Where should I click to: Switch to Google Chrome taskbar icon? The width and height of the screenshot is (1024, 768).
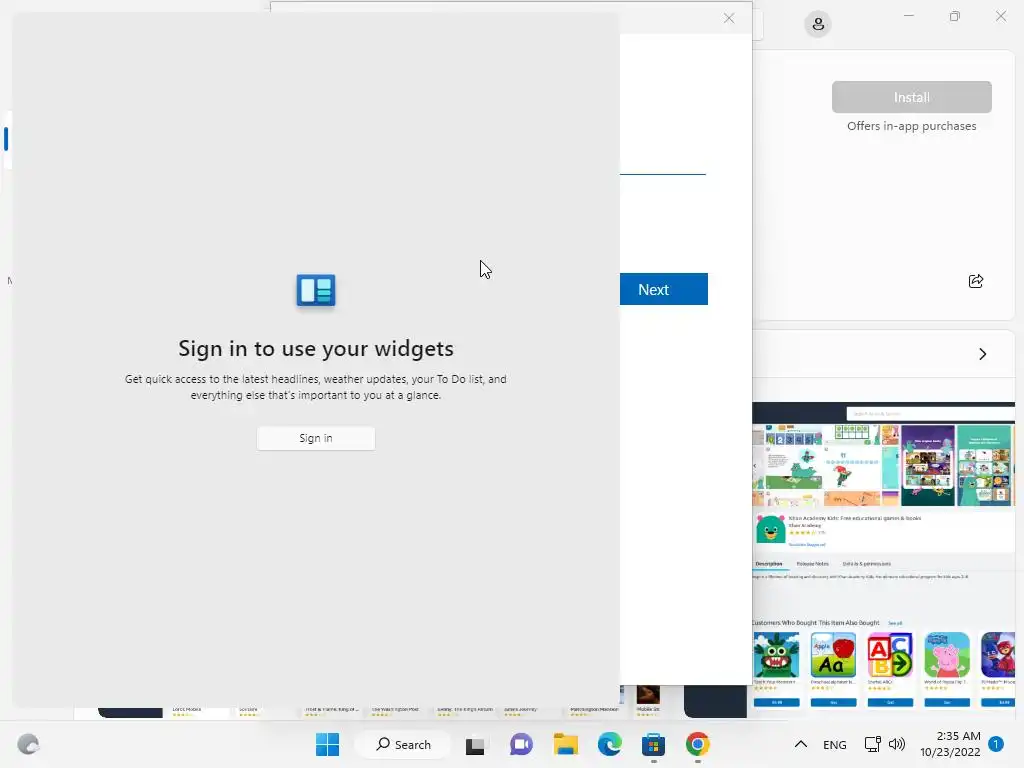[697, 744]
